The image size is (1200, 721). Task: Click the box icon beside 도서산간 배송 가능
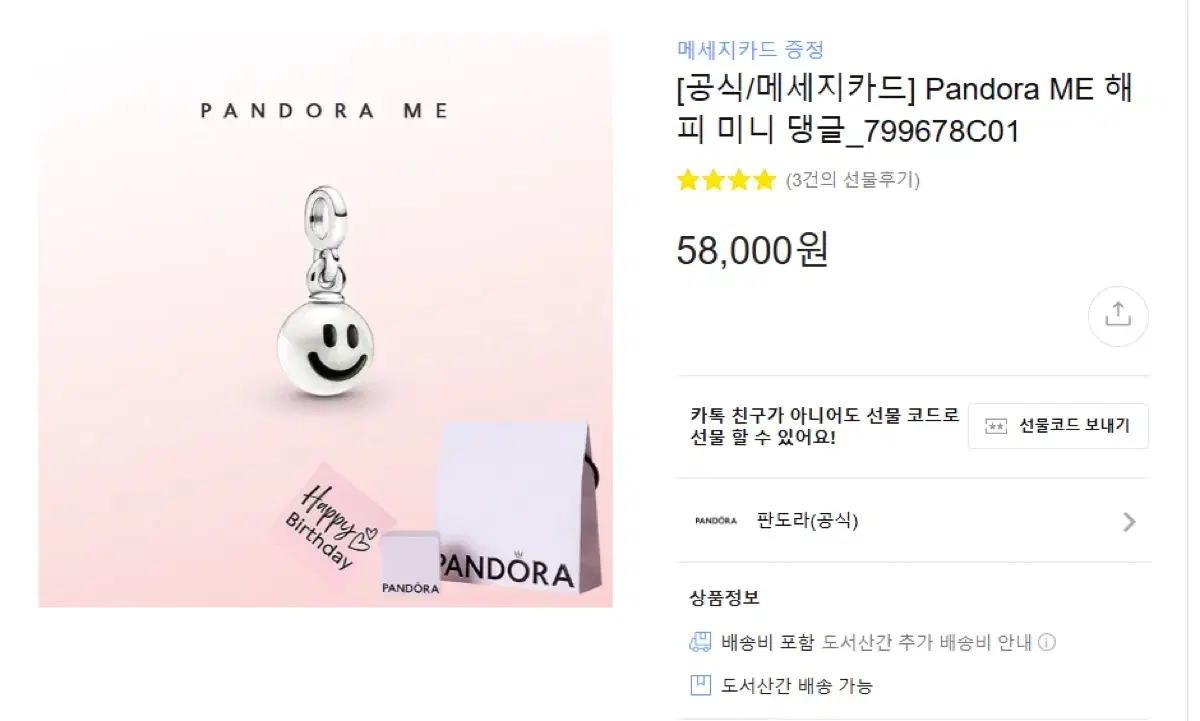tap(701, 685)
